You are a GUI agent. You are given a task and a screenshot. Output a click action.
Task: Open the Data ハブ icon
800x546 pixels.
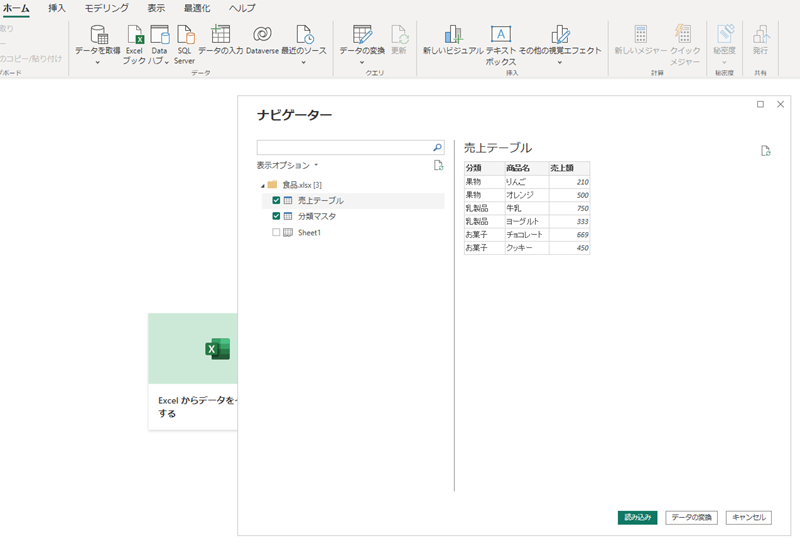(159, 36)
